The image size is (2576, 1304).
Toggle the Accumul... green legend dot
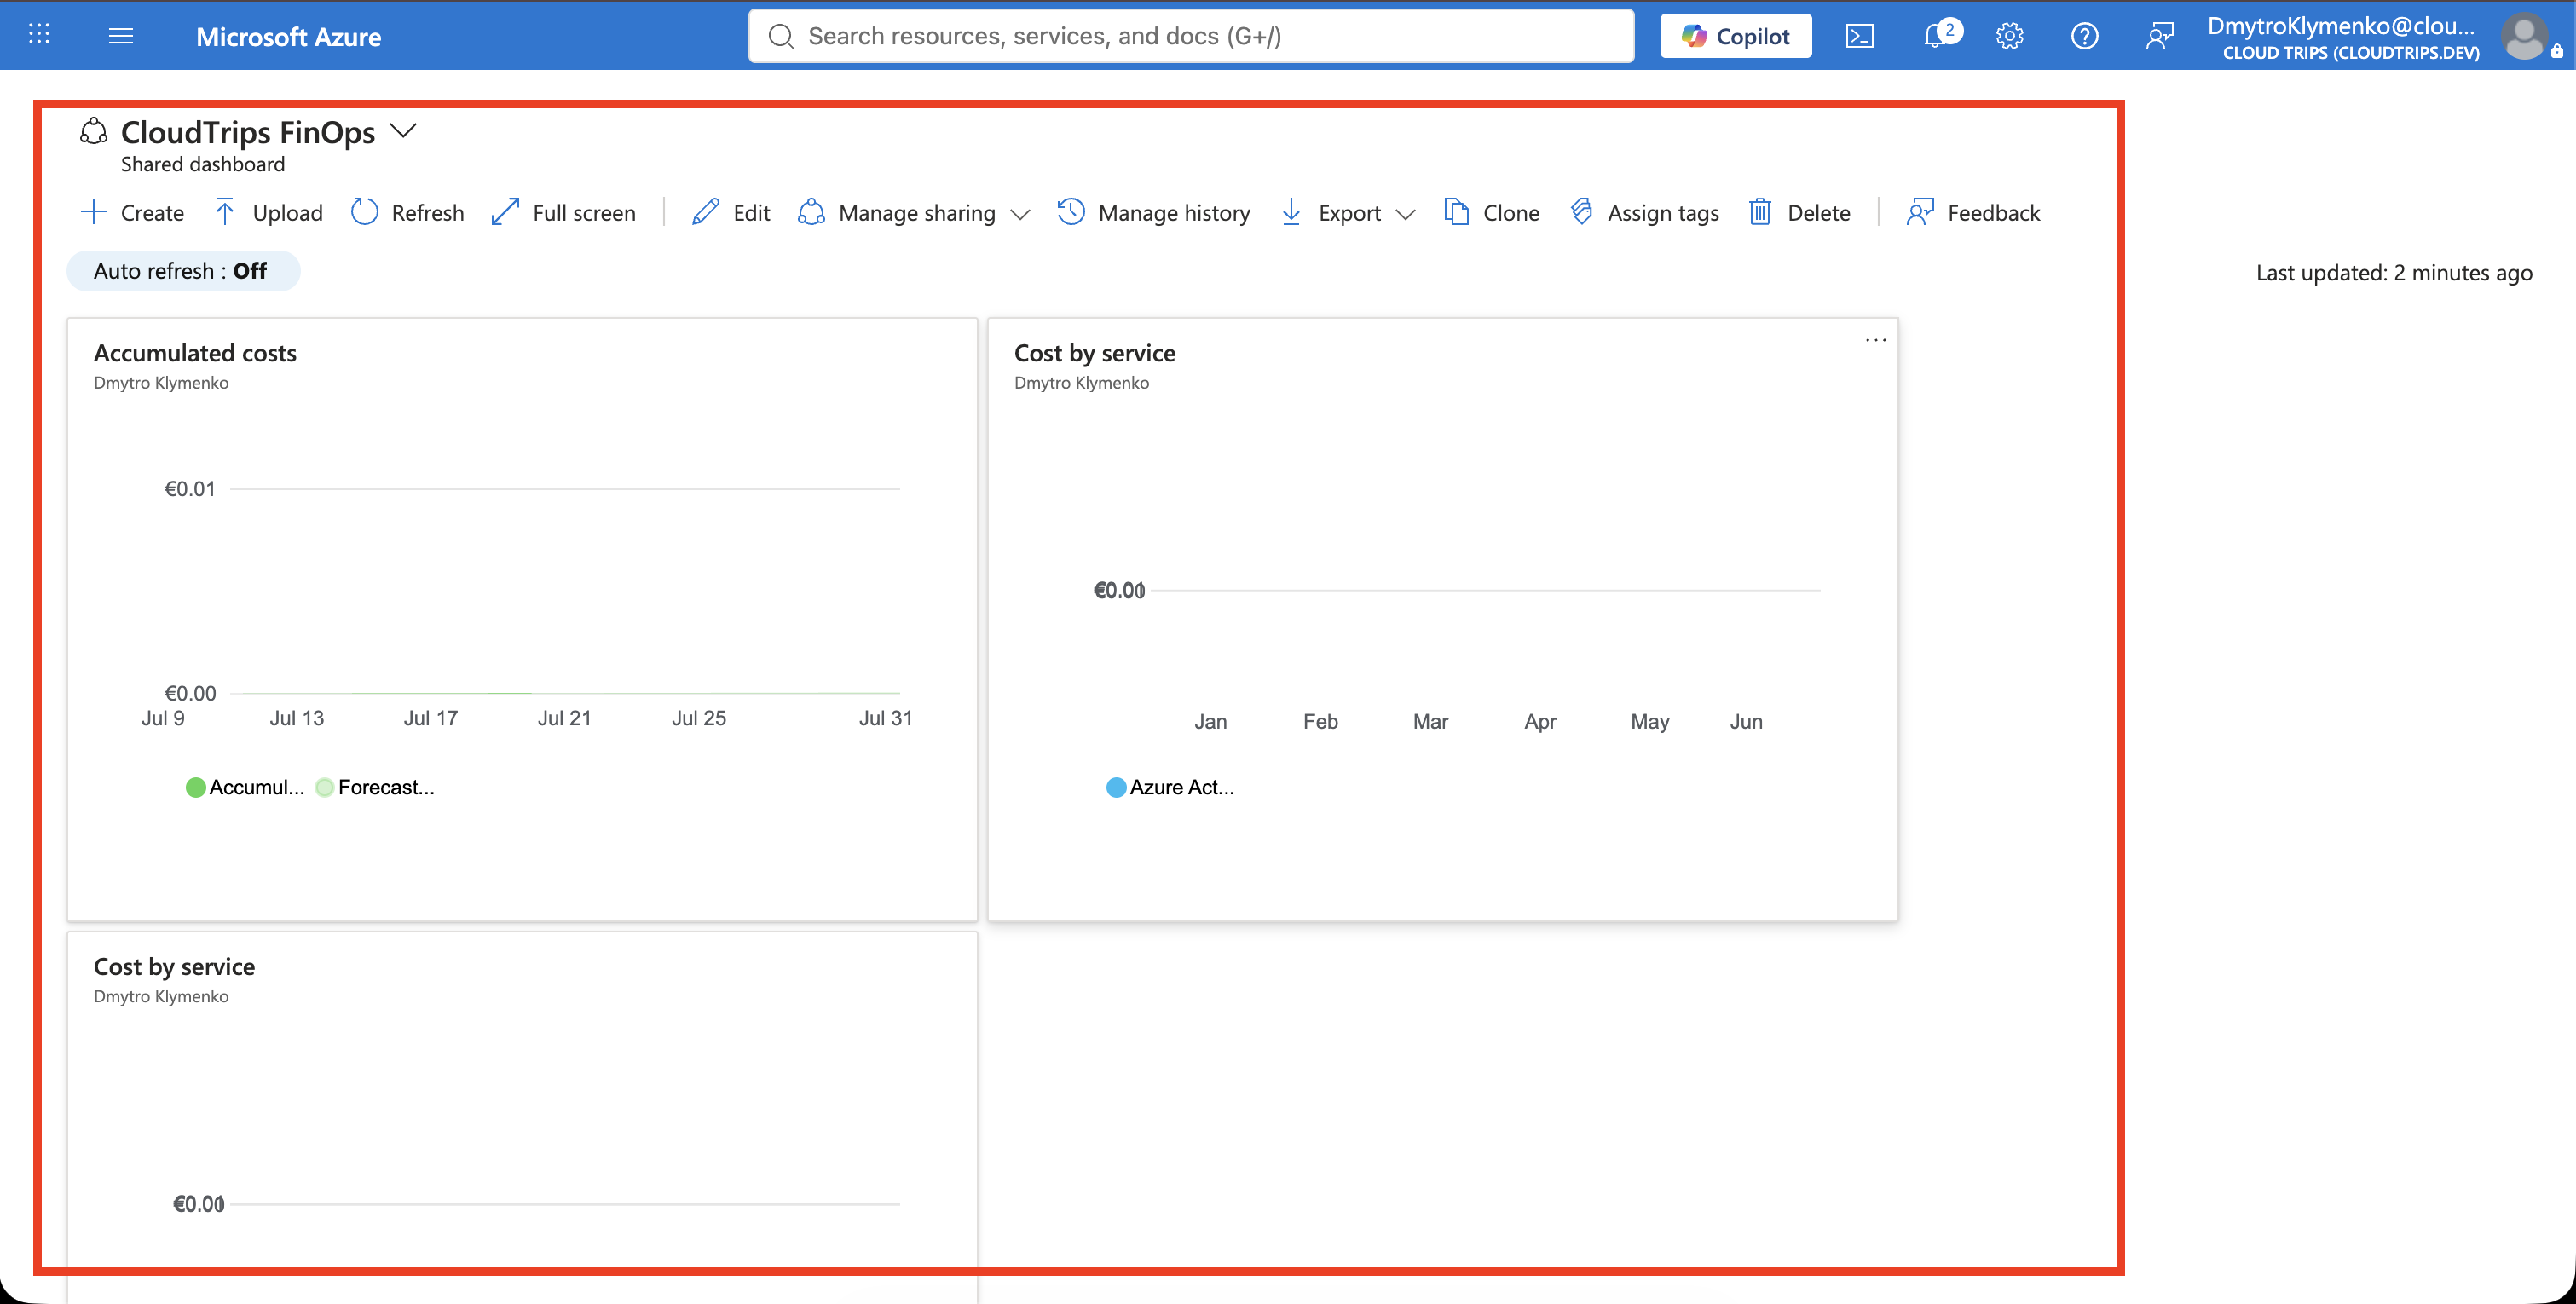196,788
